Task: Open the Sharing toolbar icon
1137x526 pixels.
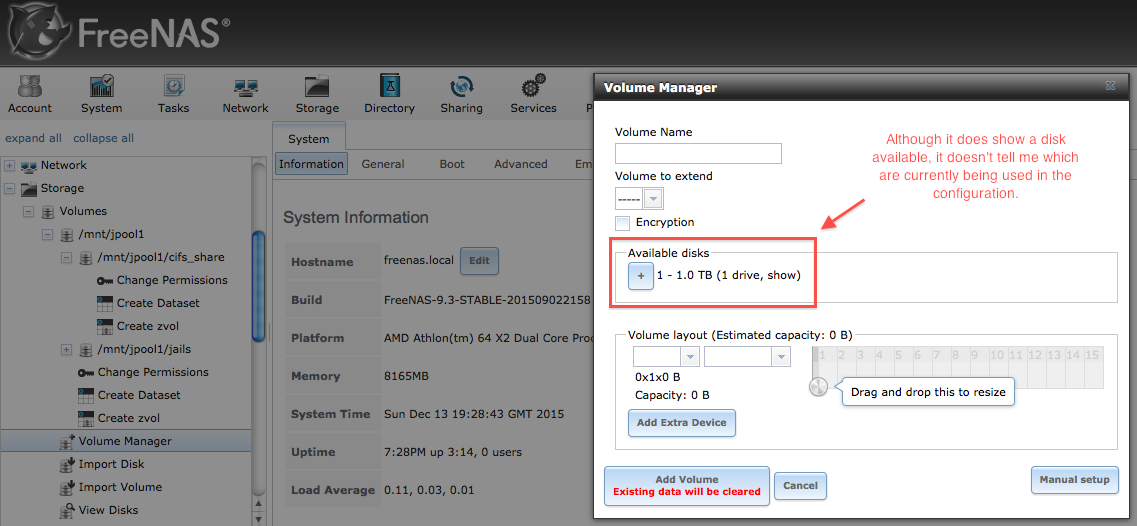Action: [461, 94]
